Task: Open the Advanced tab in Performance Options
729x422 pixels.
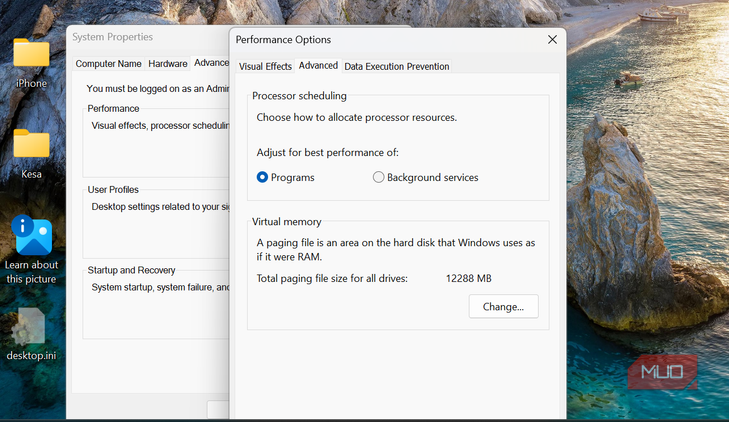Action: coord(318,66)
